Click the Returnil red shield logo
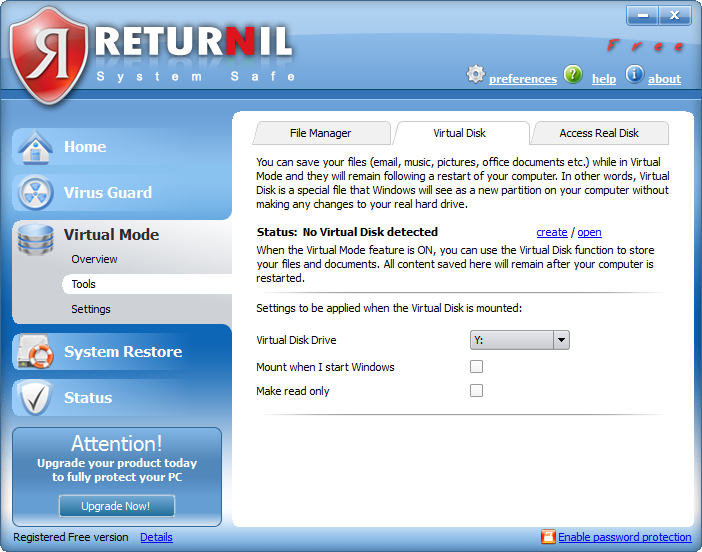Screen dimensions: 702x552 point(49,55)
